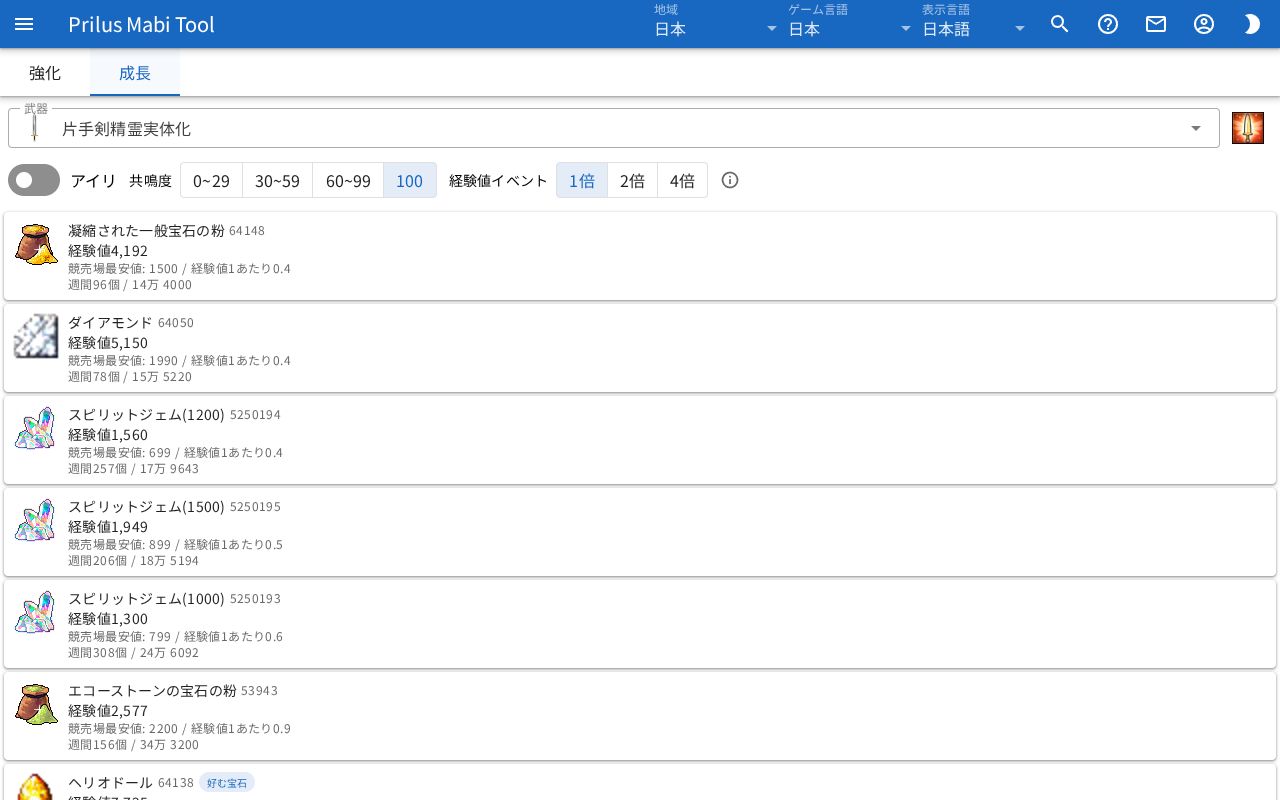The height and width of the screenshot is (800, 1280).
Task: Open the help question mark icon
Action: click(x=1108, y=24)
